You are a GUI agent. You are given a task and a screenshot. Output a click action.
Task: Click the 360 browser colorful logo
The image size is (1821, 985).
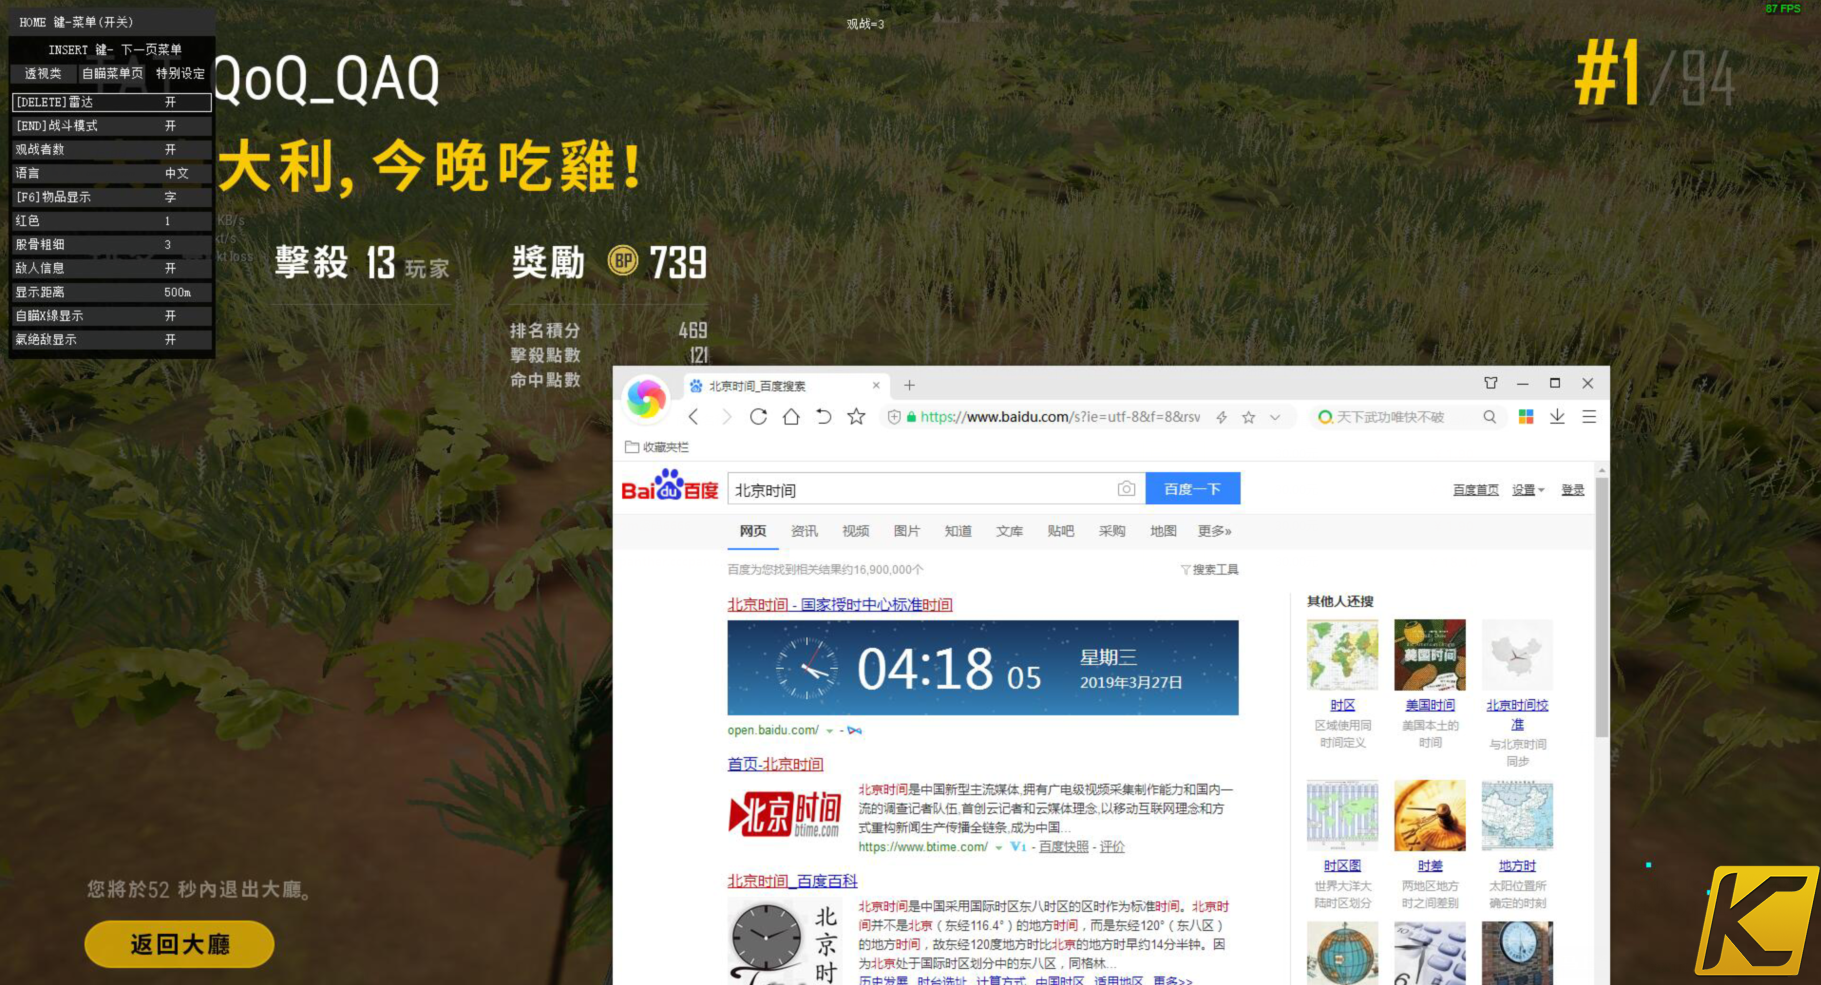(646, 399)
